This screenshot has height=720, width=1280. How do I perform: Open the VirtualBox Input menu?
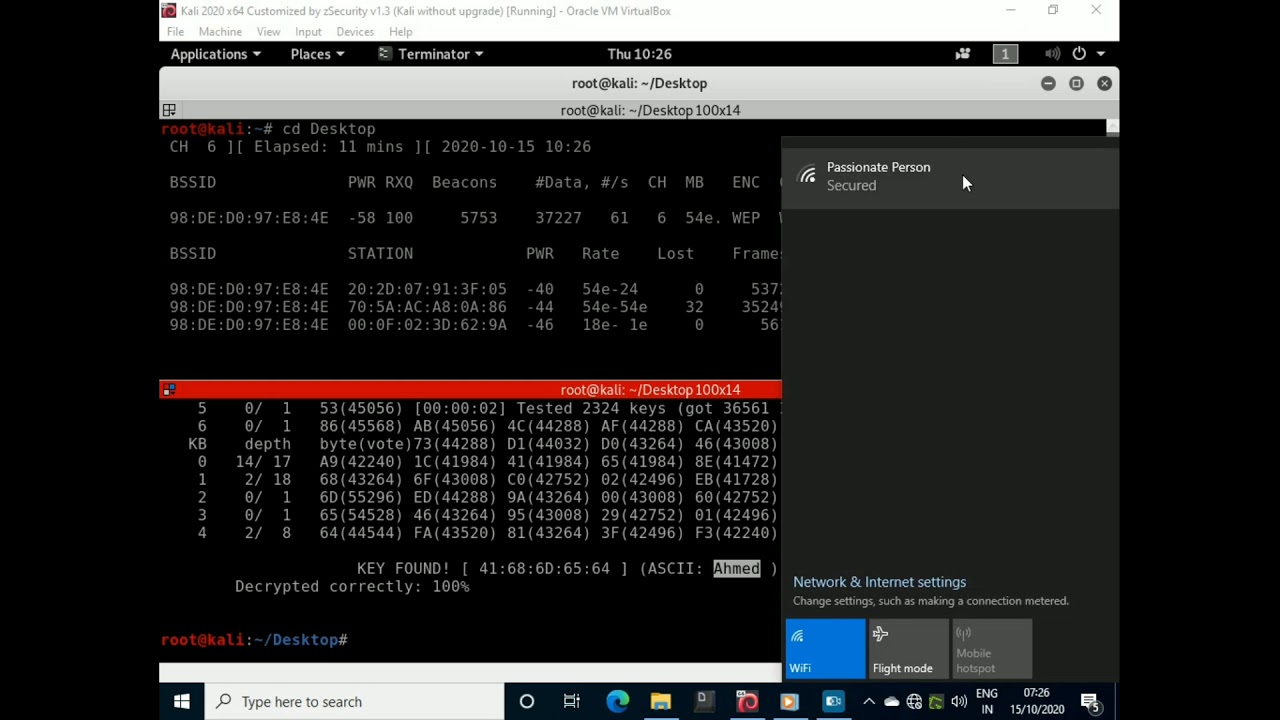[x=308, y=32]
